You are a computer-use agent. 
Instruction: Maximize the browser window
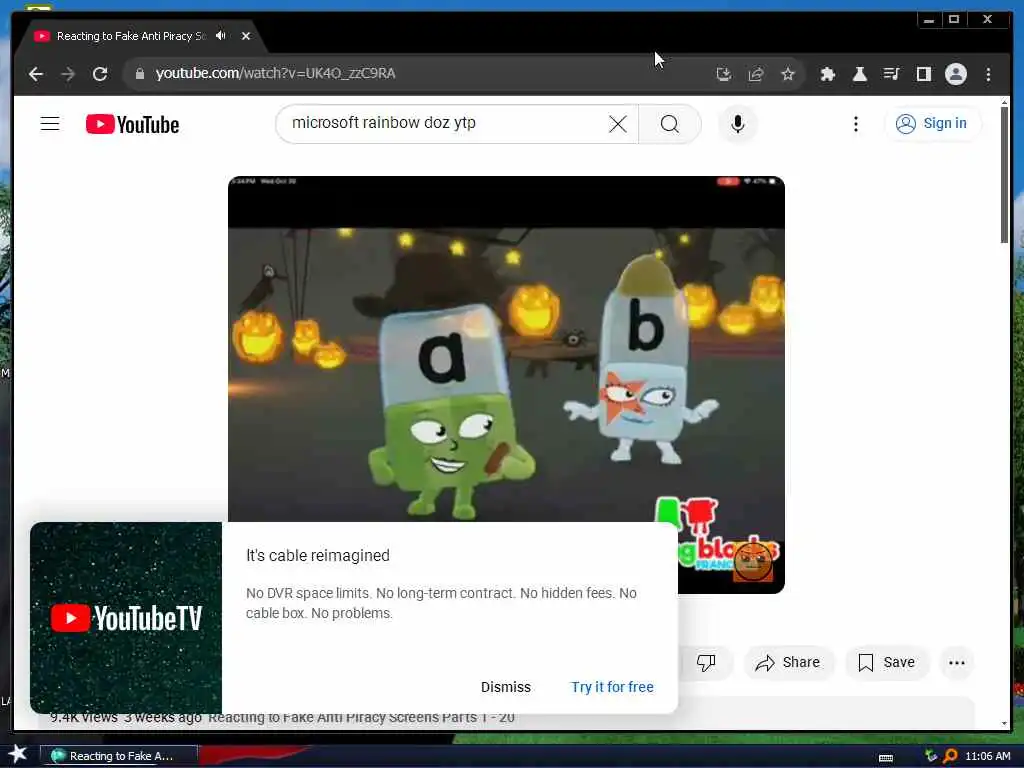(x=954, y=20)
